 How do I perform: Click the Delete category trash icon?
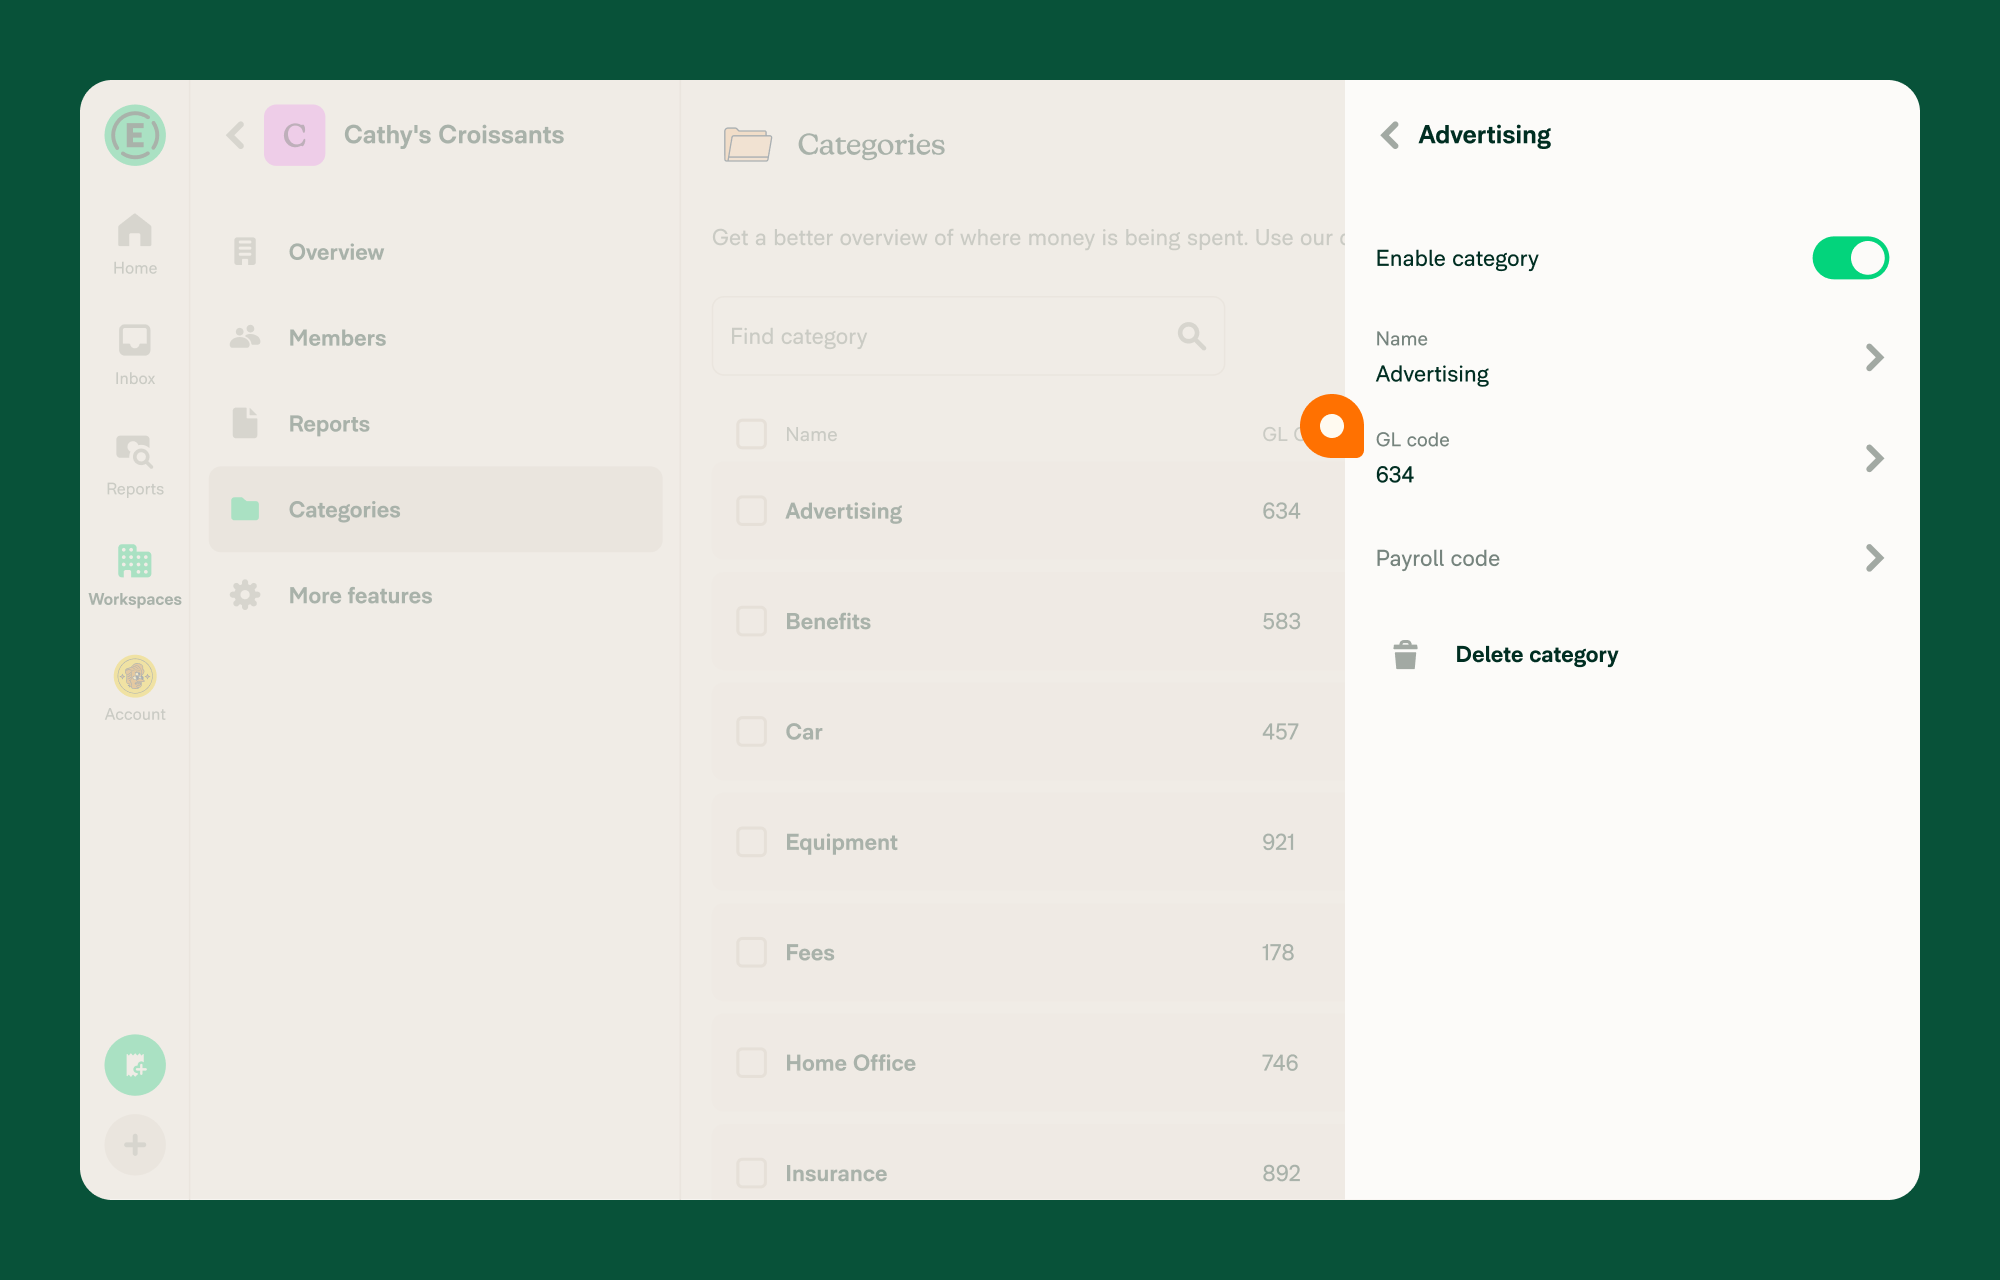pyautogui.click(x=1405, y=654)
